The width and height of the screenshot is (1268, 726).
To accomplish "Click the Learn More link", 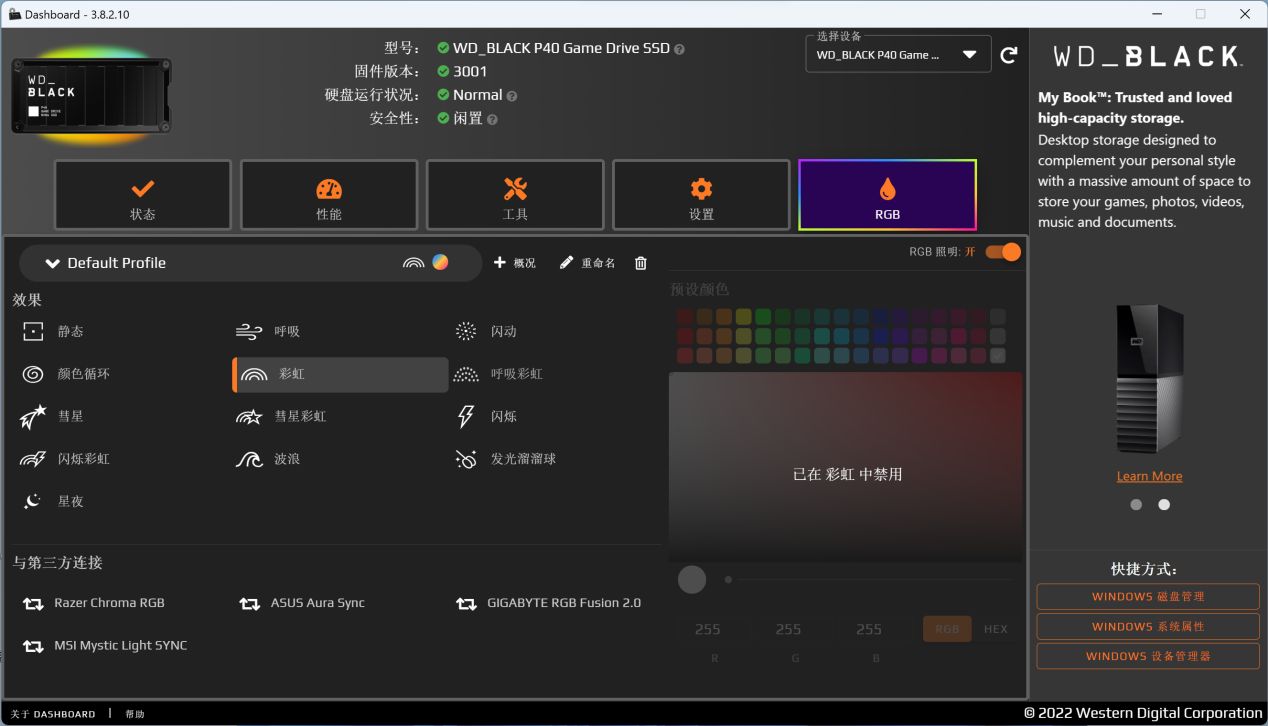I will click(1149, 476).
